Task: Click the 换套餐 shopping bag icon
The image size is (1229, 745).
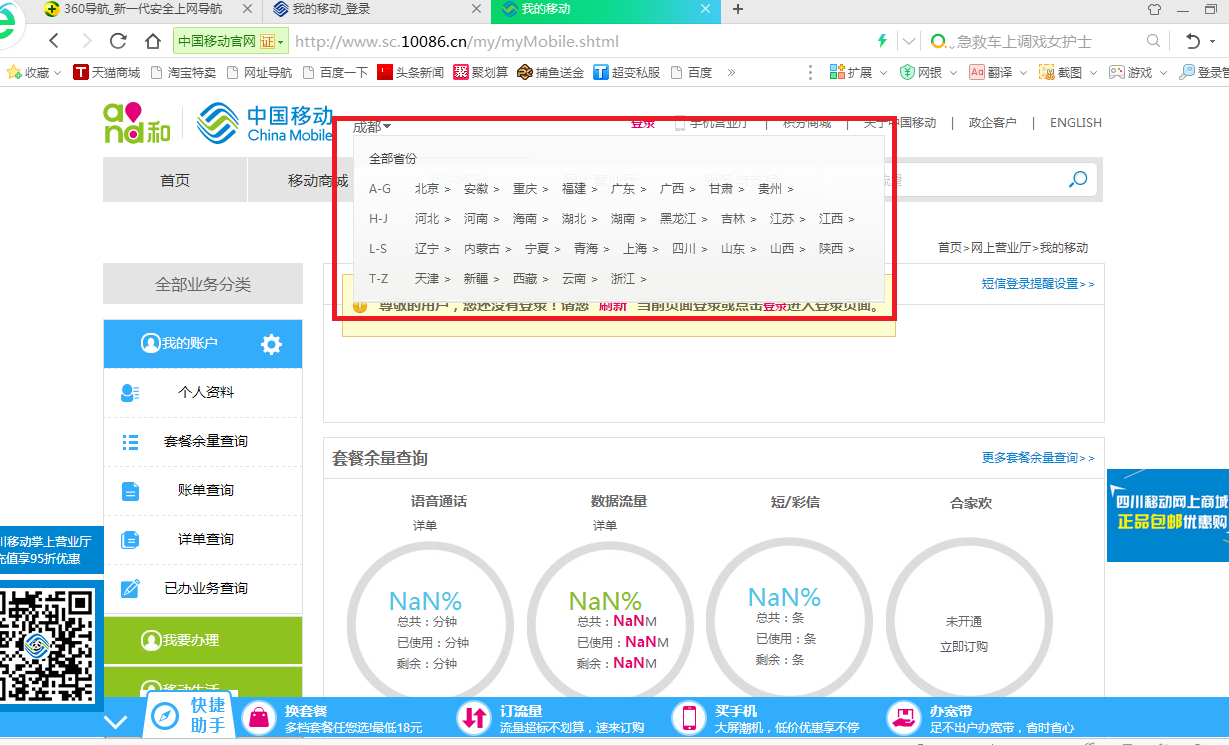Action: pos(259,718)
